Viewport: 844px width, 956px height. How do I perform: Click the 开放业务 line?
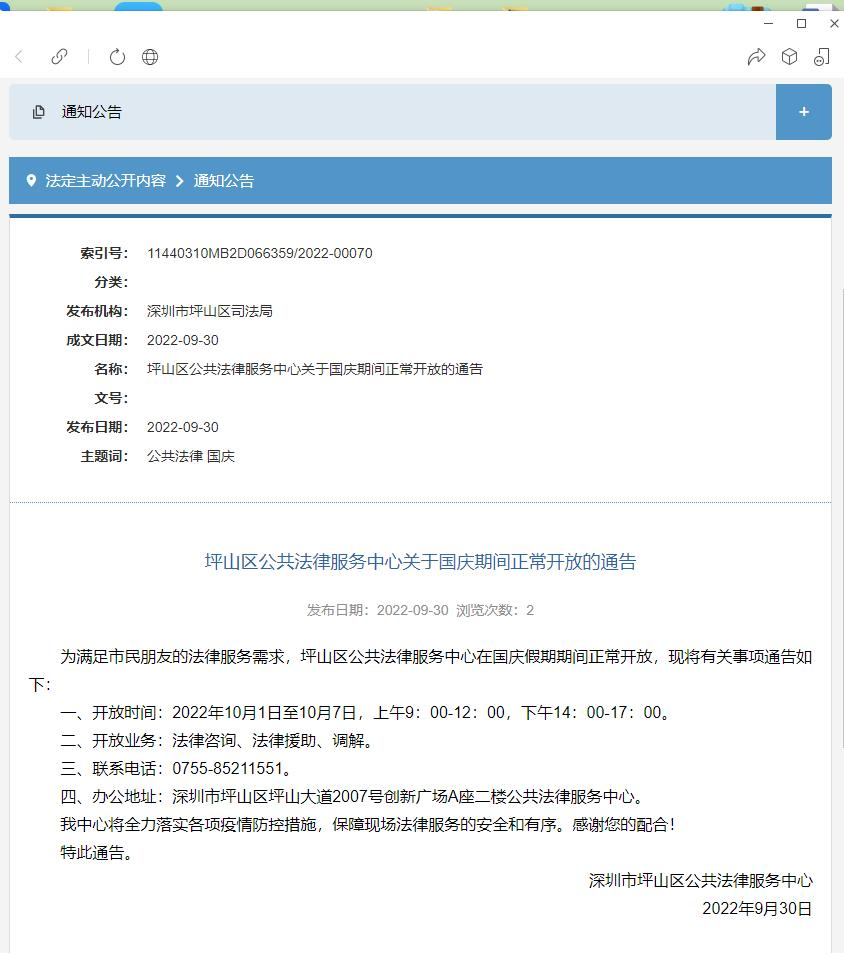[216, 740]
